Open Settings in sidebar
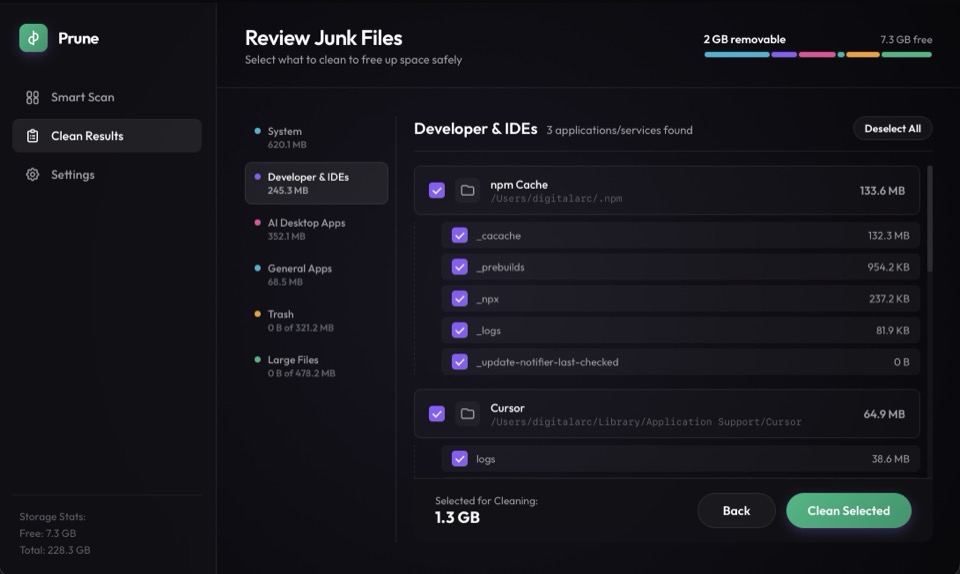960x574 pixels. click(107, 174)
